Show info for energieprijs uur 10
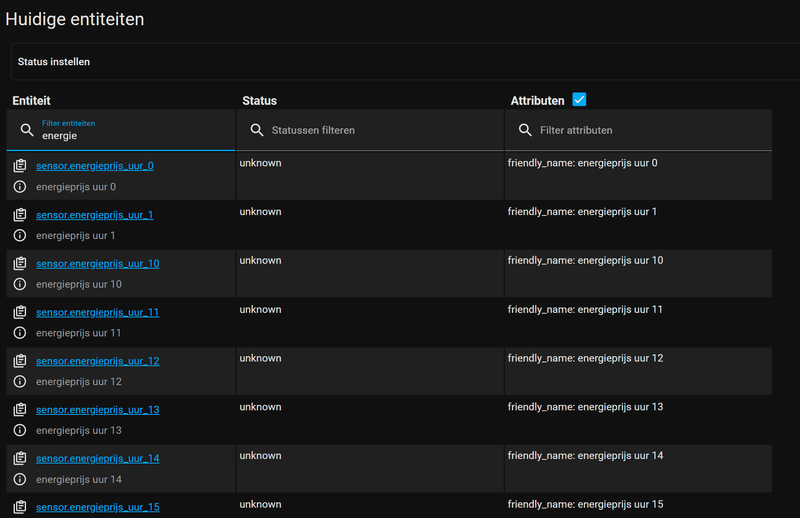This screenshot has height=518, width=800. 20,284
